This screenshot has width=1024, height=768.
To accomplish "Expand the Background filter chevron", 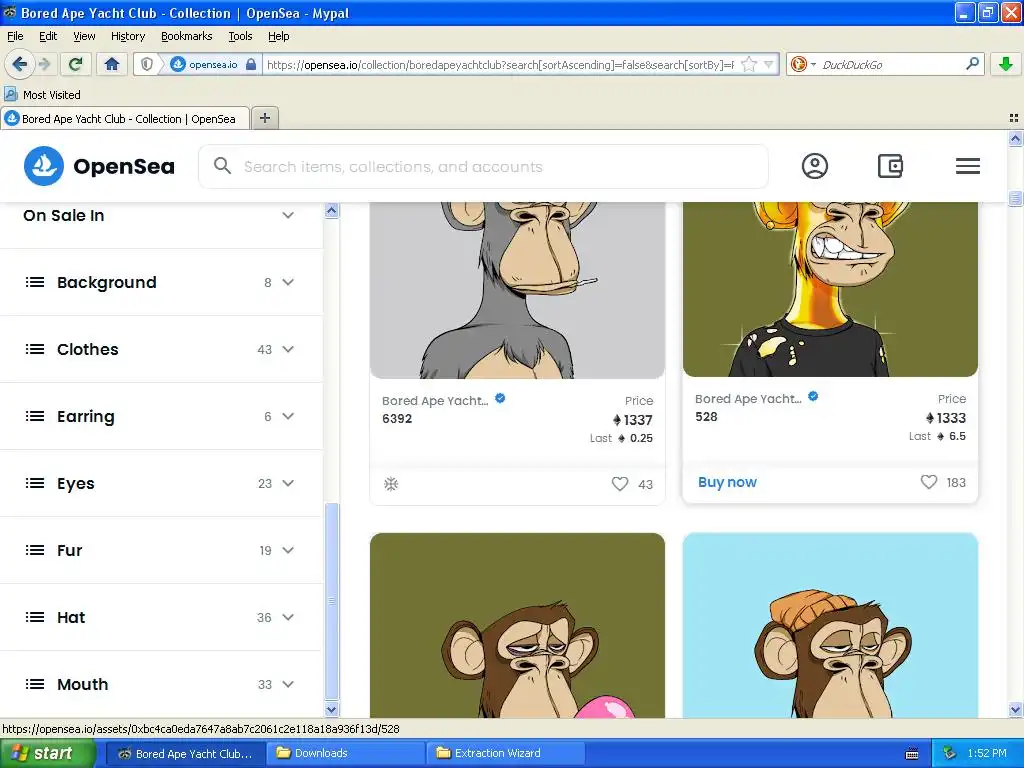I will click(288, 282).
